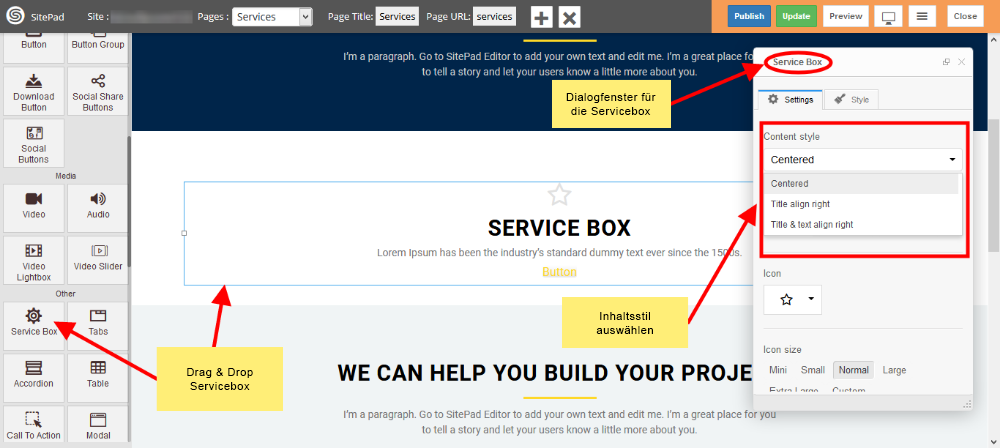Open the Content style dropdown
1000x448 pixels.
pos(863,160)
